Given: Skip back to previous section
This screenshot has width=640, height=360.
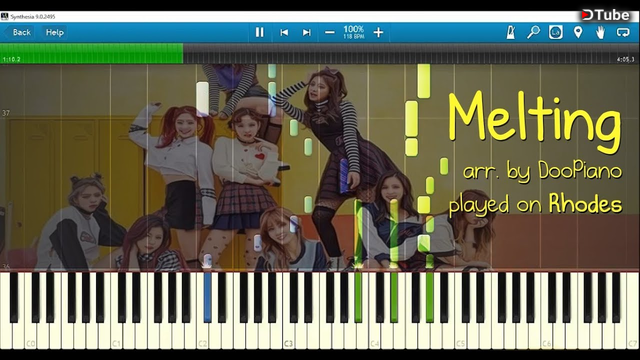Looking at the screenshot, I should (284, 32).
